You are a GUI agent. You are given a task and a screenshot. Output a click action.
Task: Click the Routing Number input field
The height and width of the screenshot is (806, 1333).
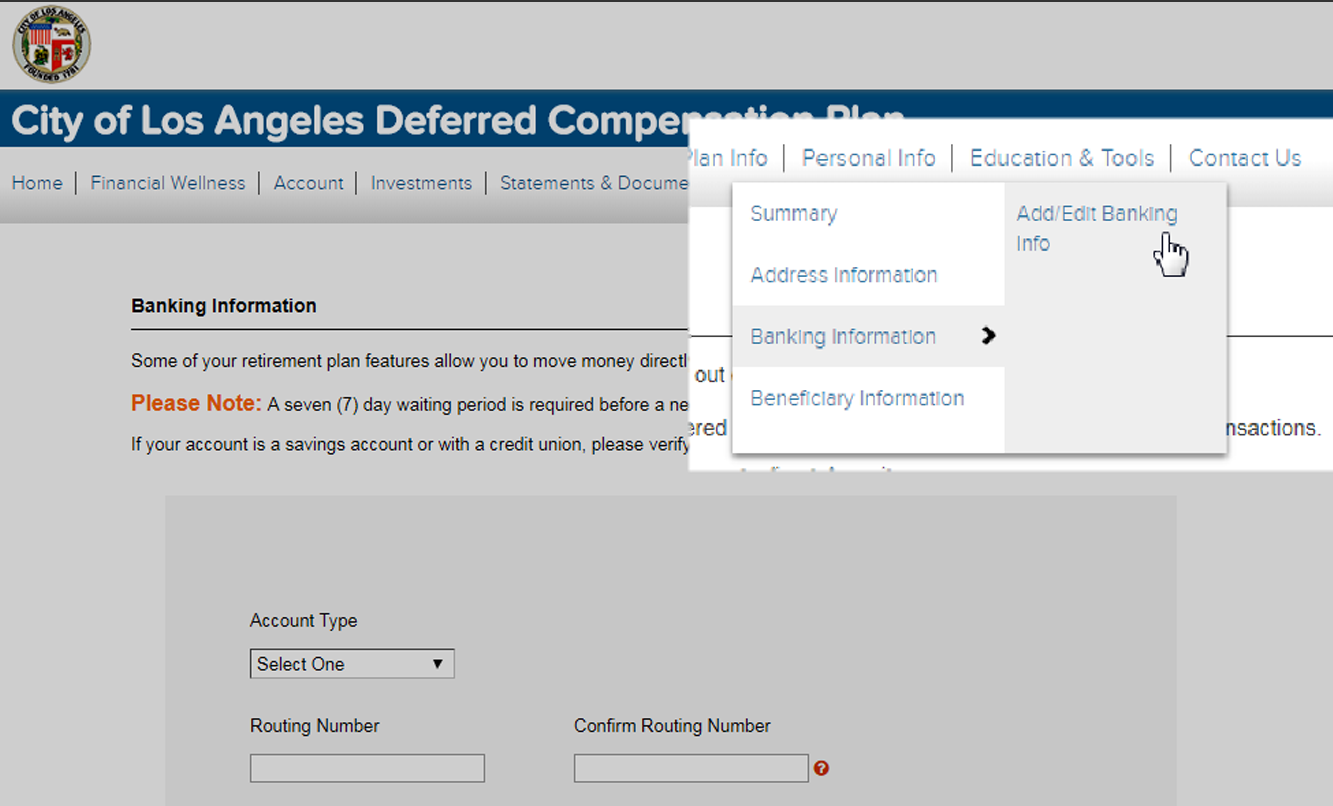pyautogui.click(x=367, y=768)
